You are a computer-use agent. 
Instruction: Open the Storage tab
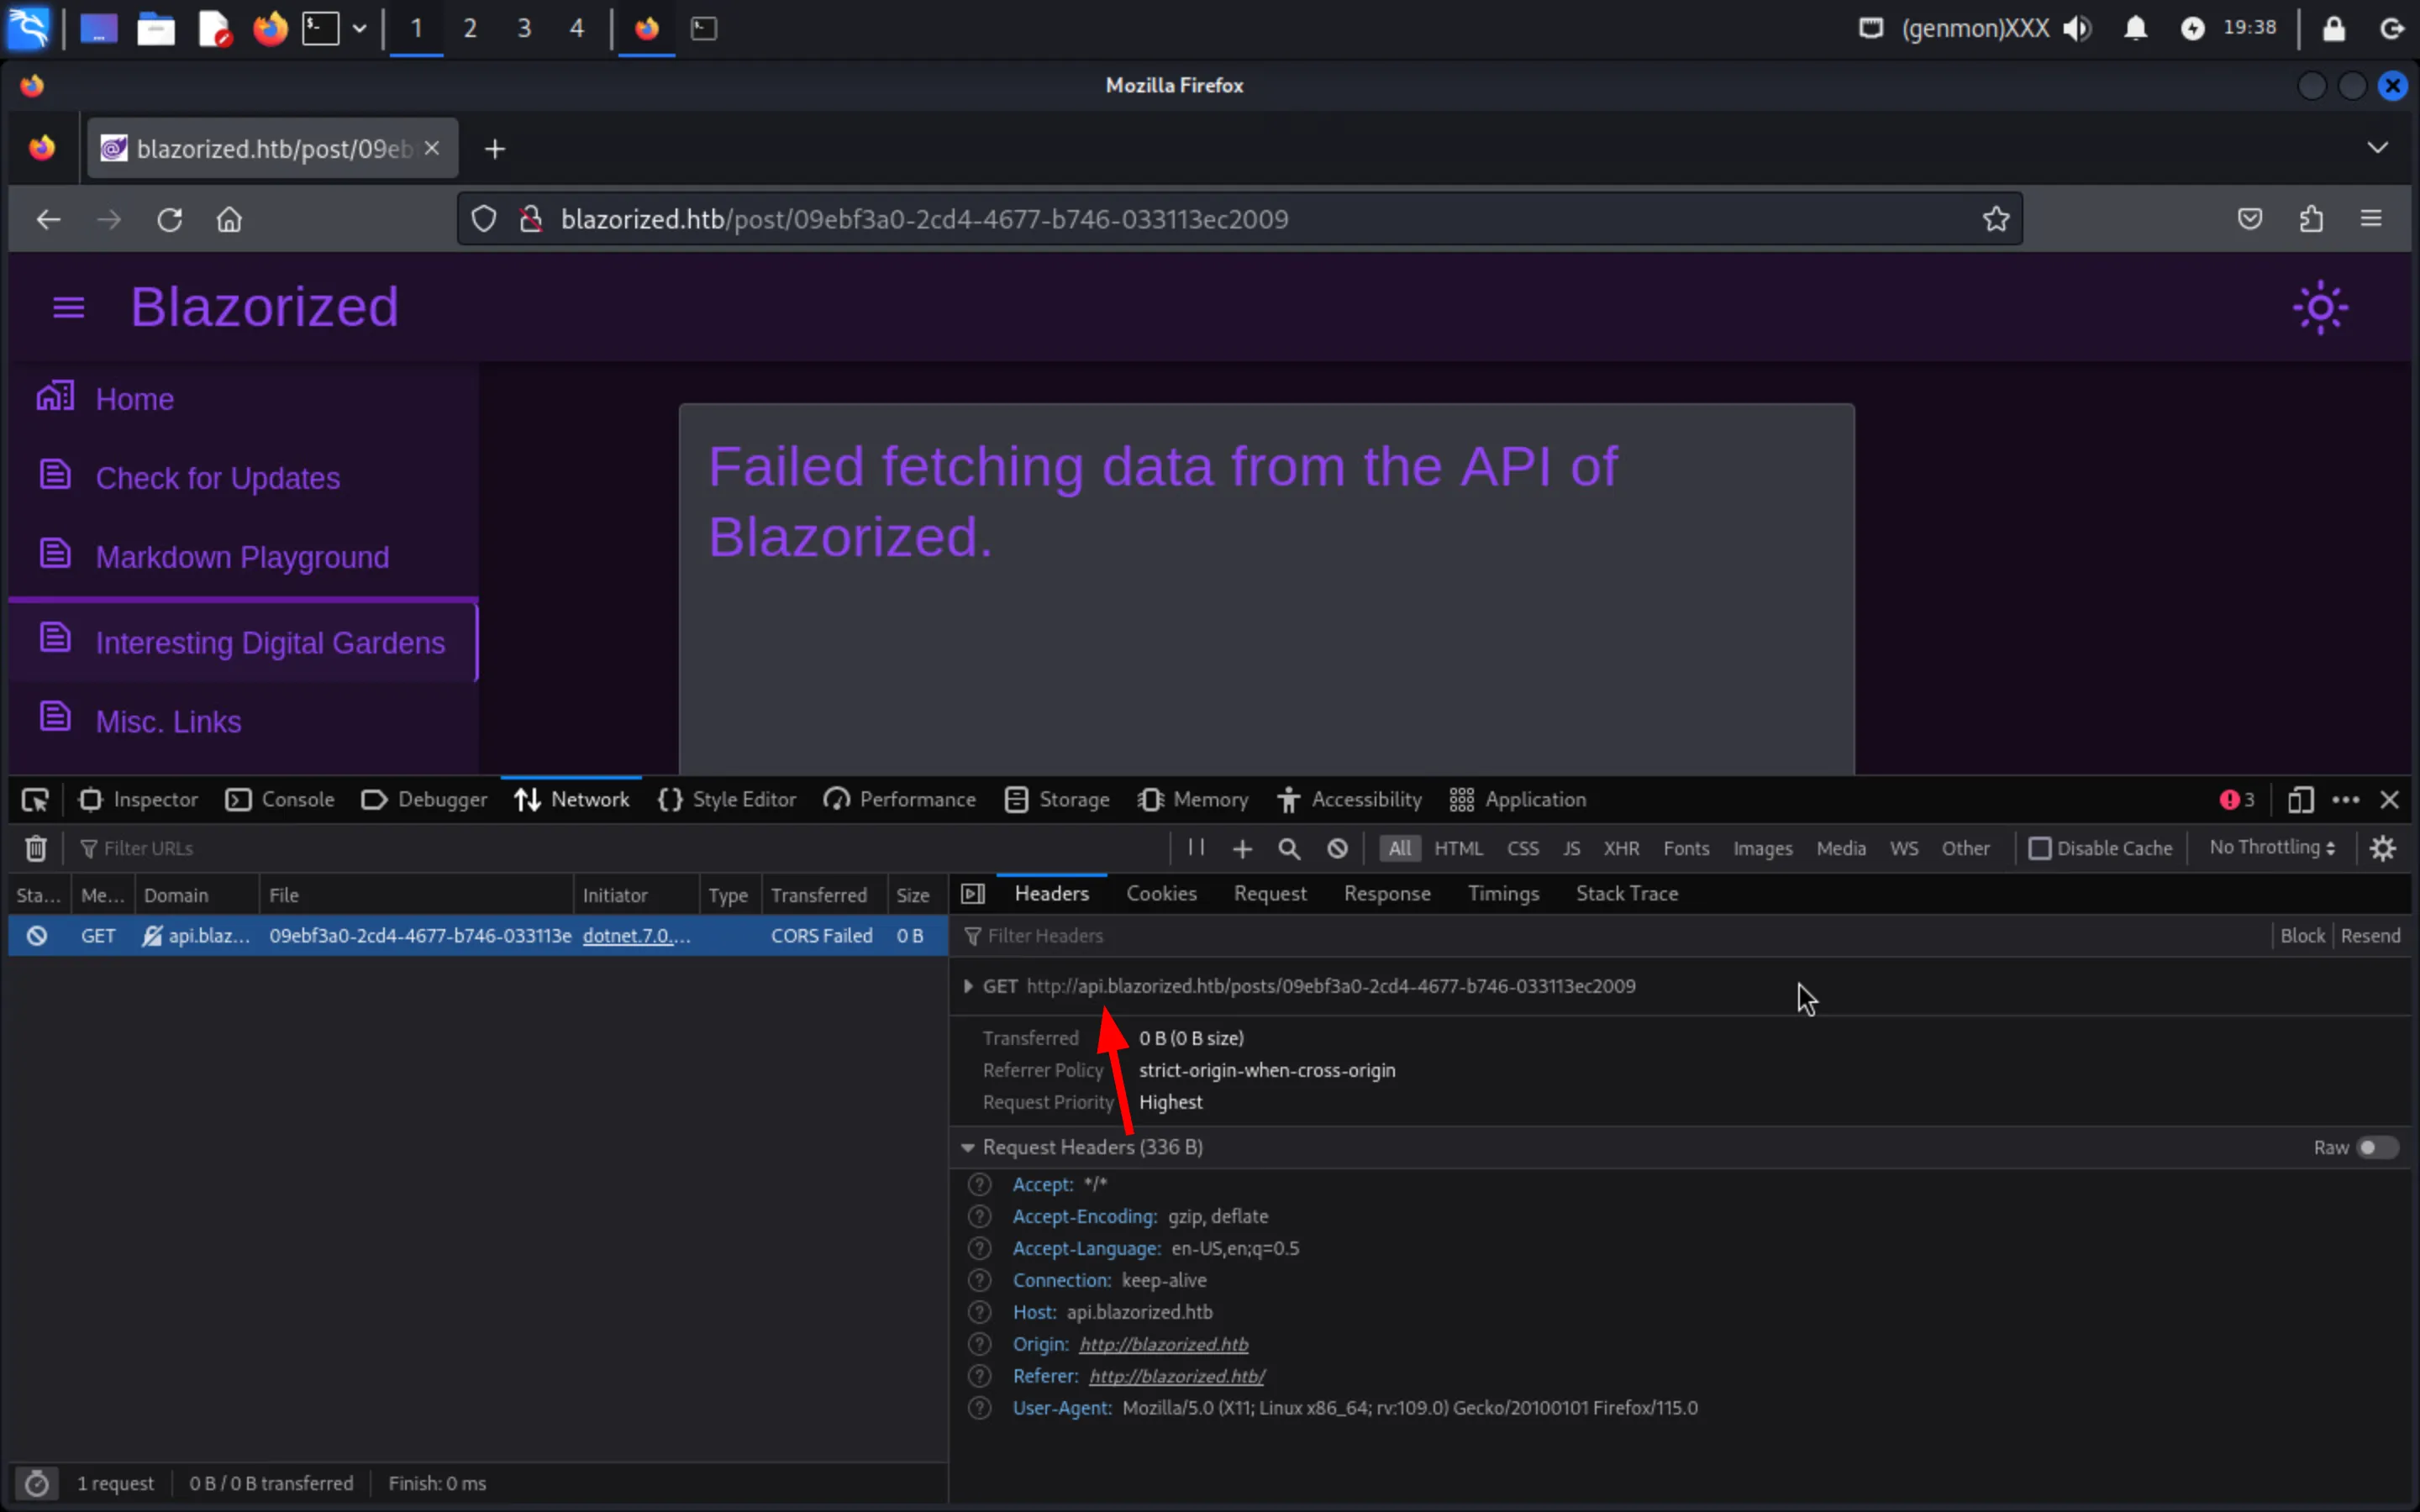[1057, 800]
